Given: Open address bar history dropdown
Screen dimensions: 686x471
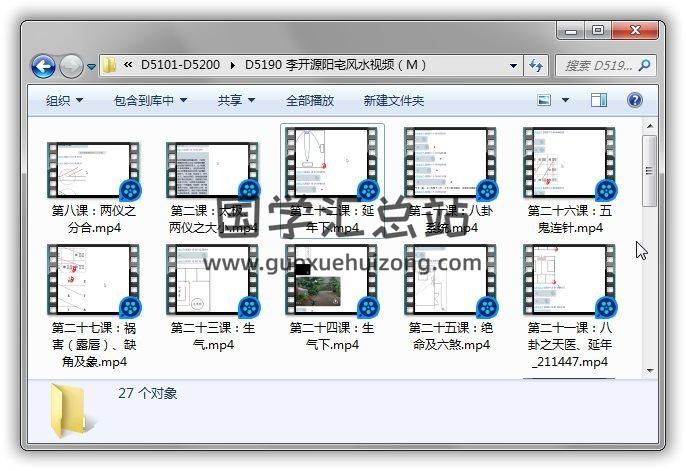Looking at the screenshot, I should pyautogui.click(x=514, y=66).
